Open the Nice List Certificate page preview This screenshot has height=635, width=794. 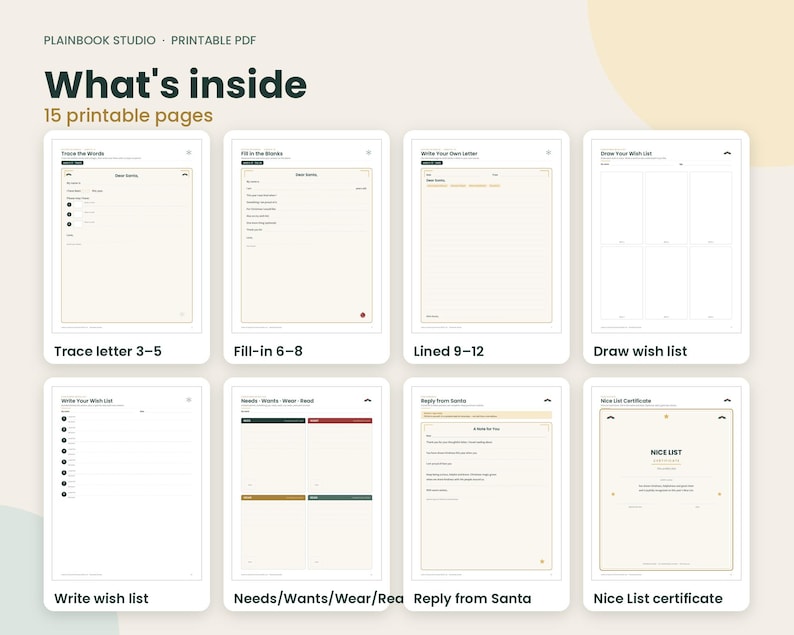666,483
